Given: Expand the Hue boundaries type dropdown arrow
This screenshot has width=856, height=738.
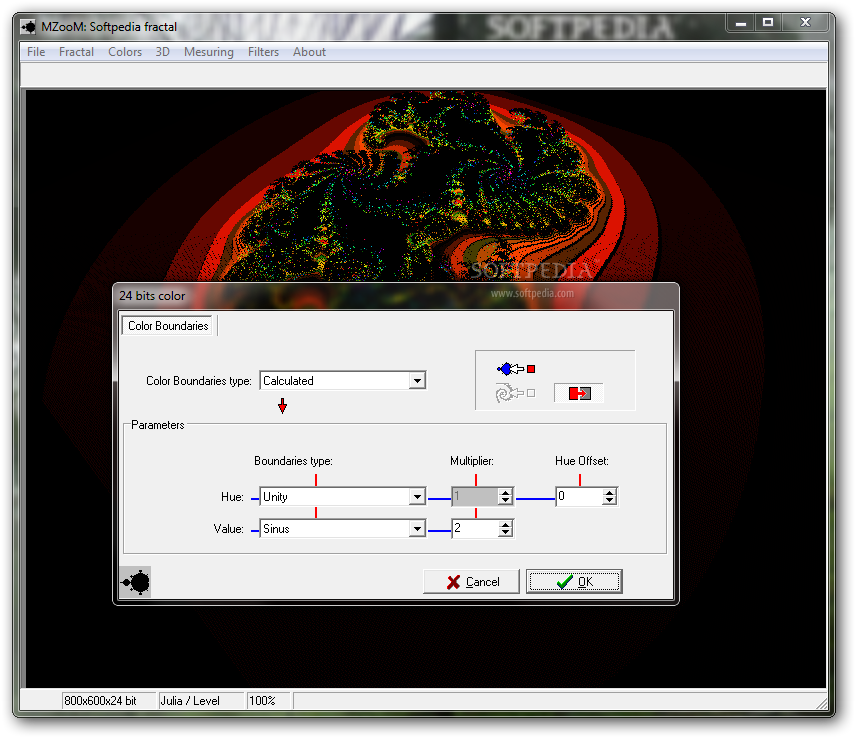Looking at the screenshot, I should (x=417, y=497).
